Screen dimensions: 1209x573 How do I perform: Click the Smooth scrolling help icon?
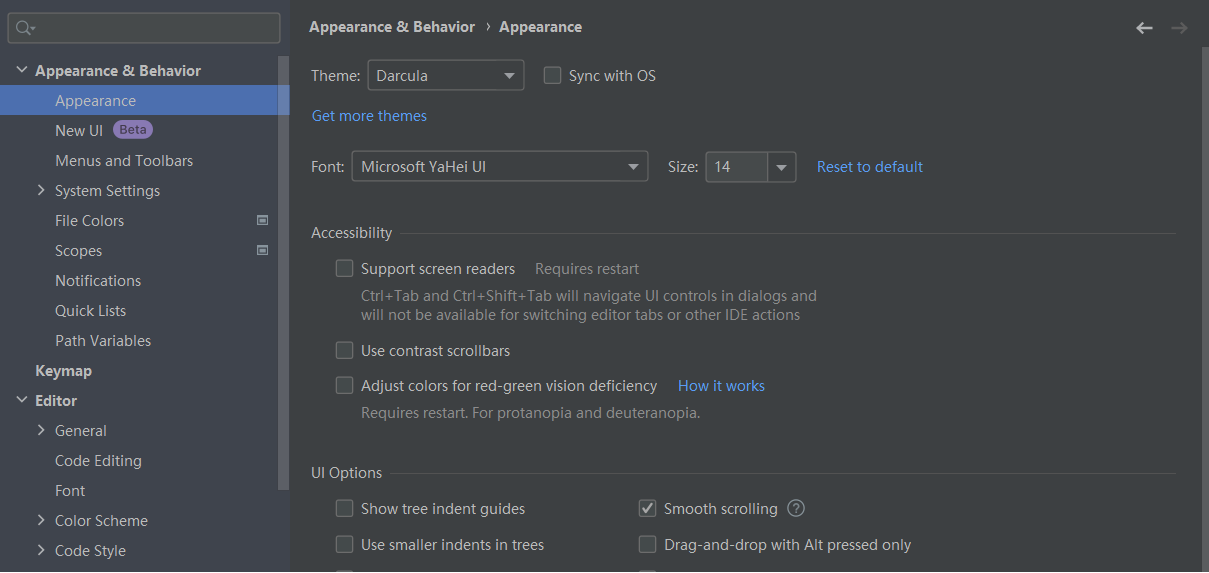click(796, 508)
